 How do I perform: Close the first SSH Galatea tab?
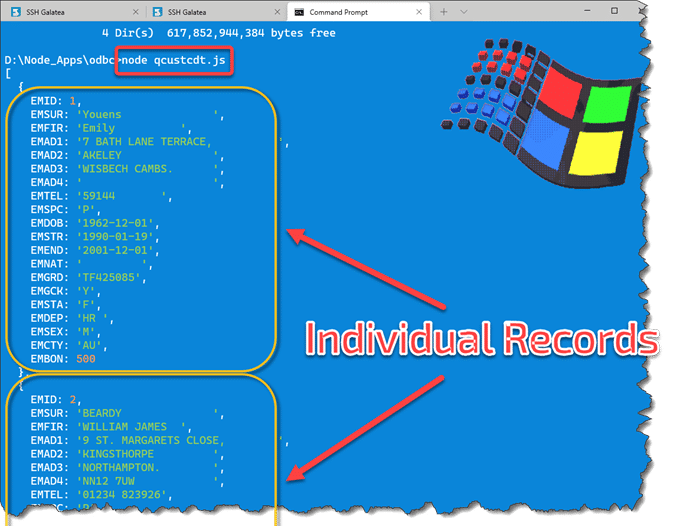tap(134, 12)
